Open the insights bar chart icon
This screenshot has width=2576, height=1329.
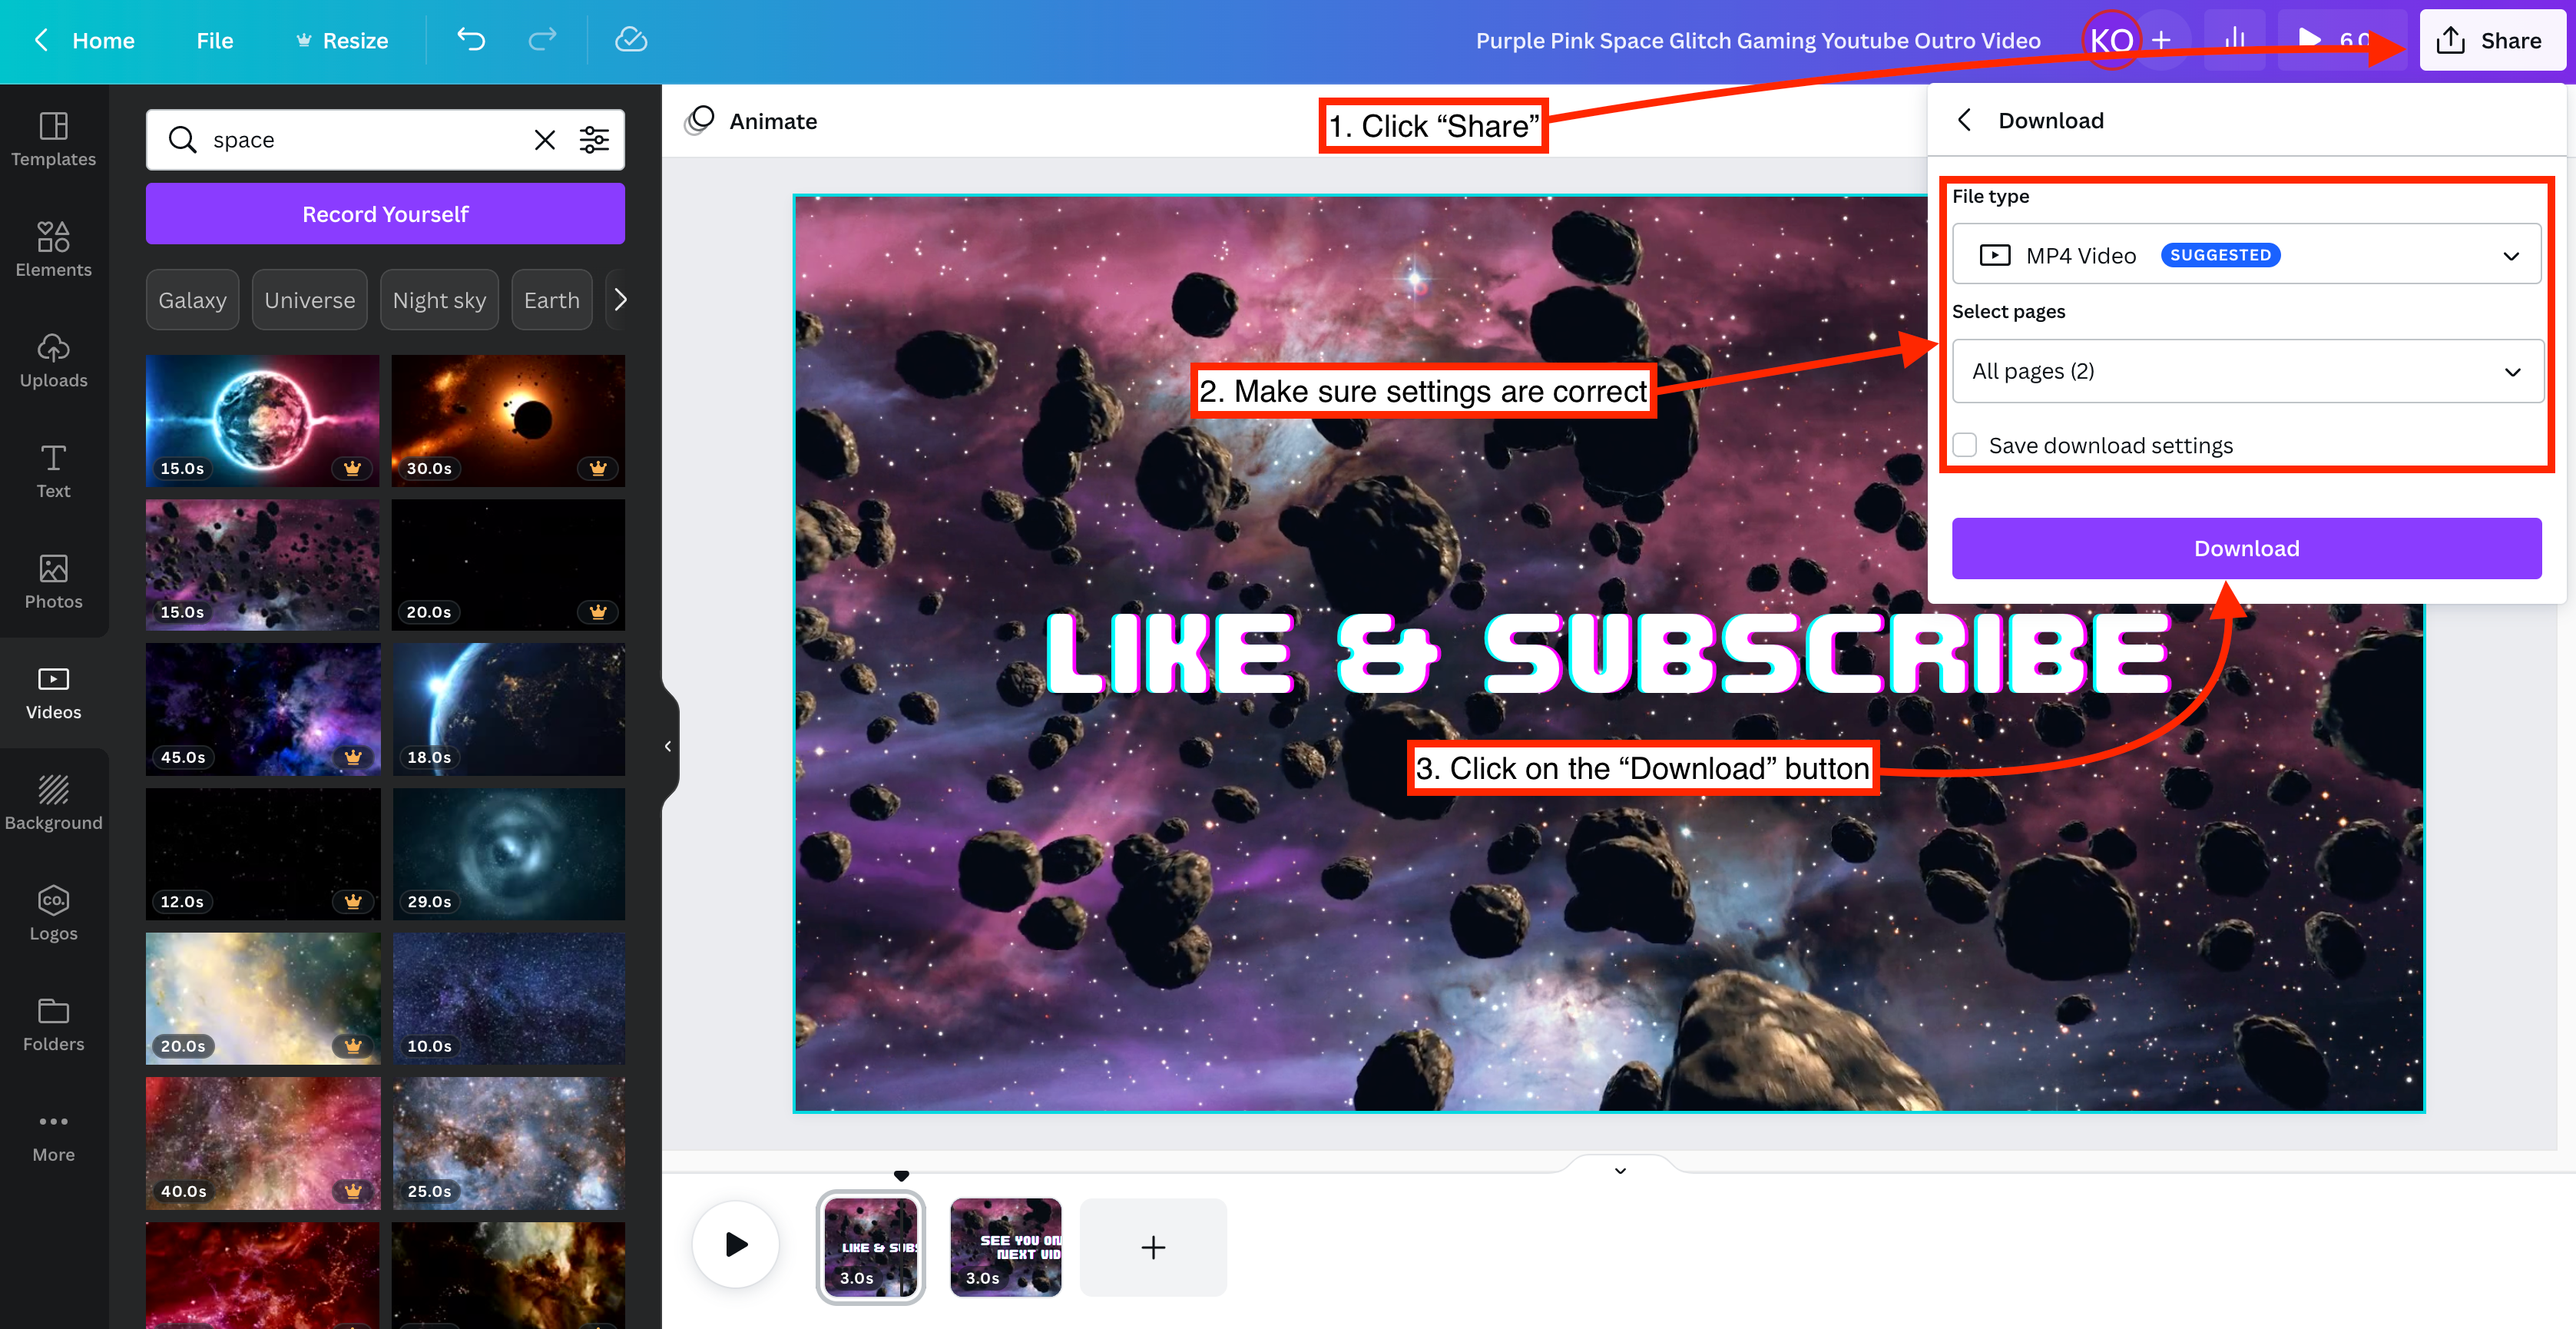[2235, 40]
